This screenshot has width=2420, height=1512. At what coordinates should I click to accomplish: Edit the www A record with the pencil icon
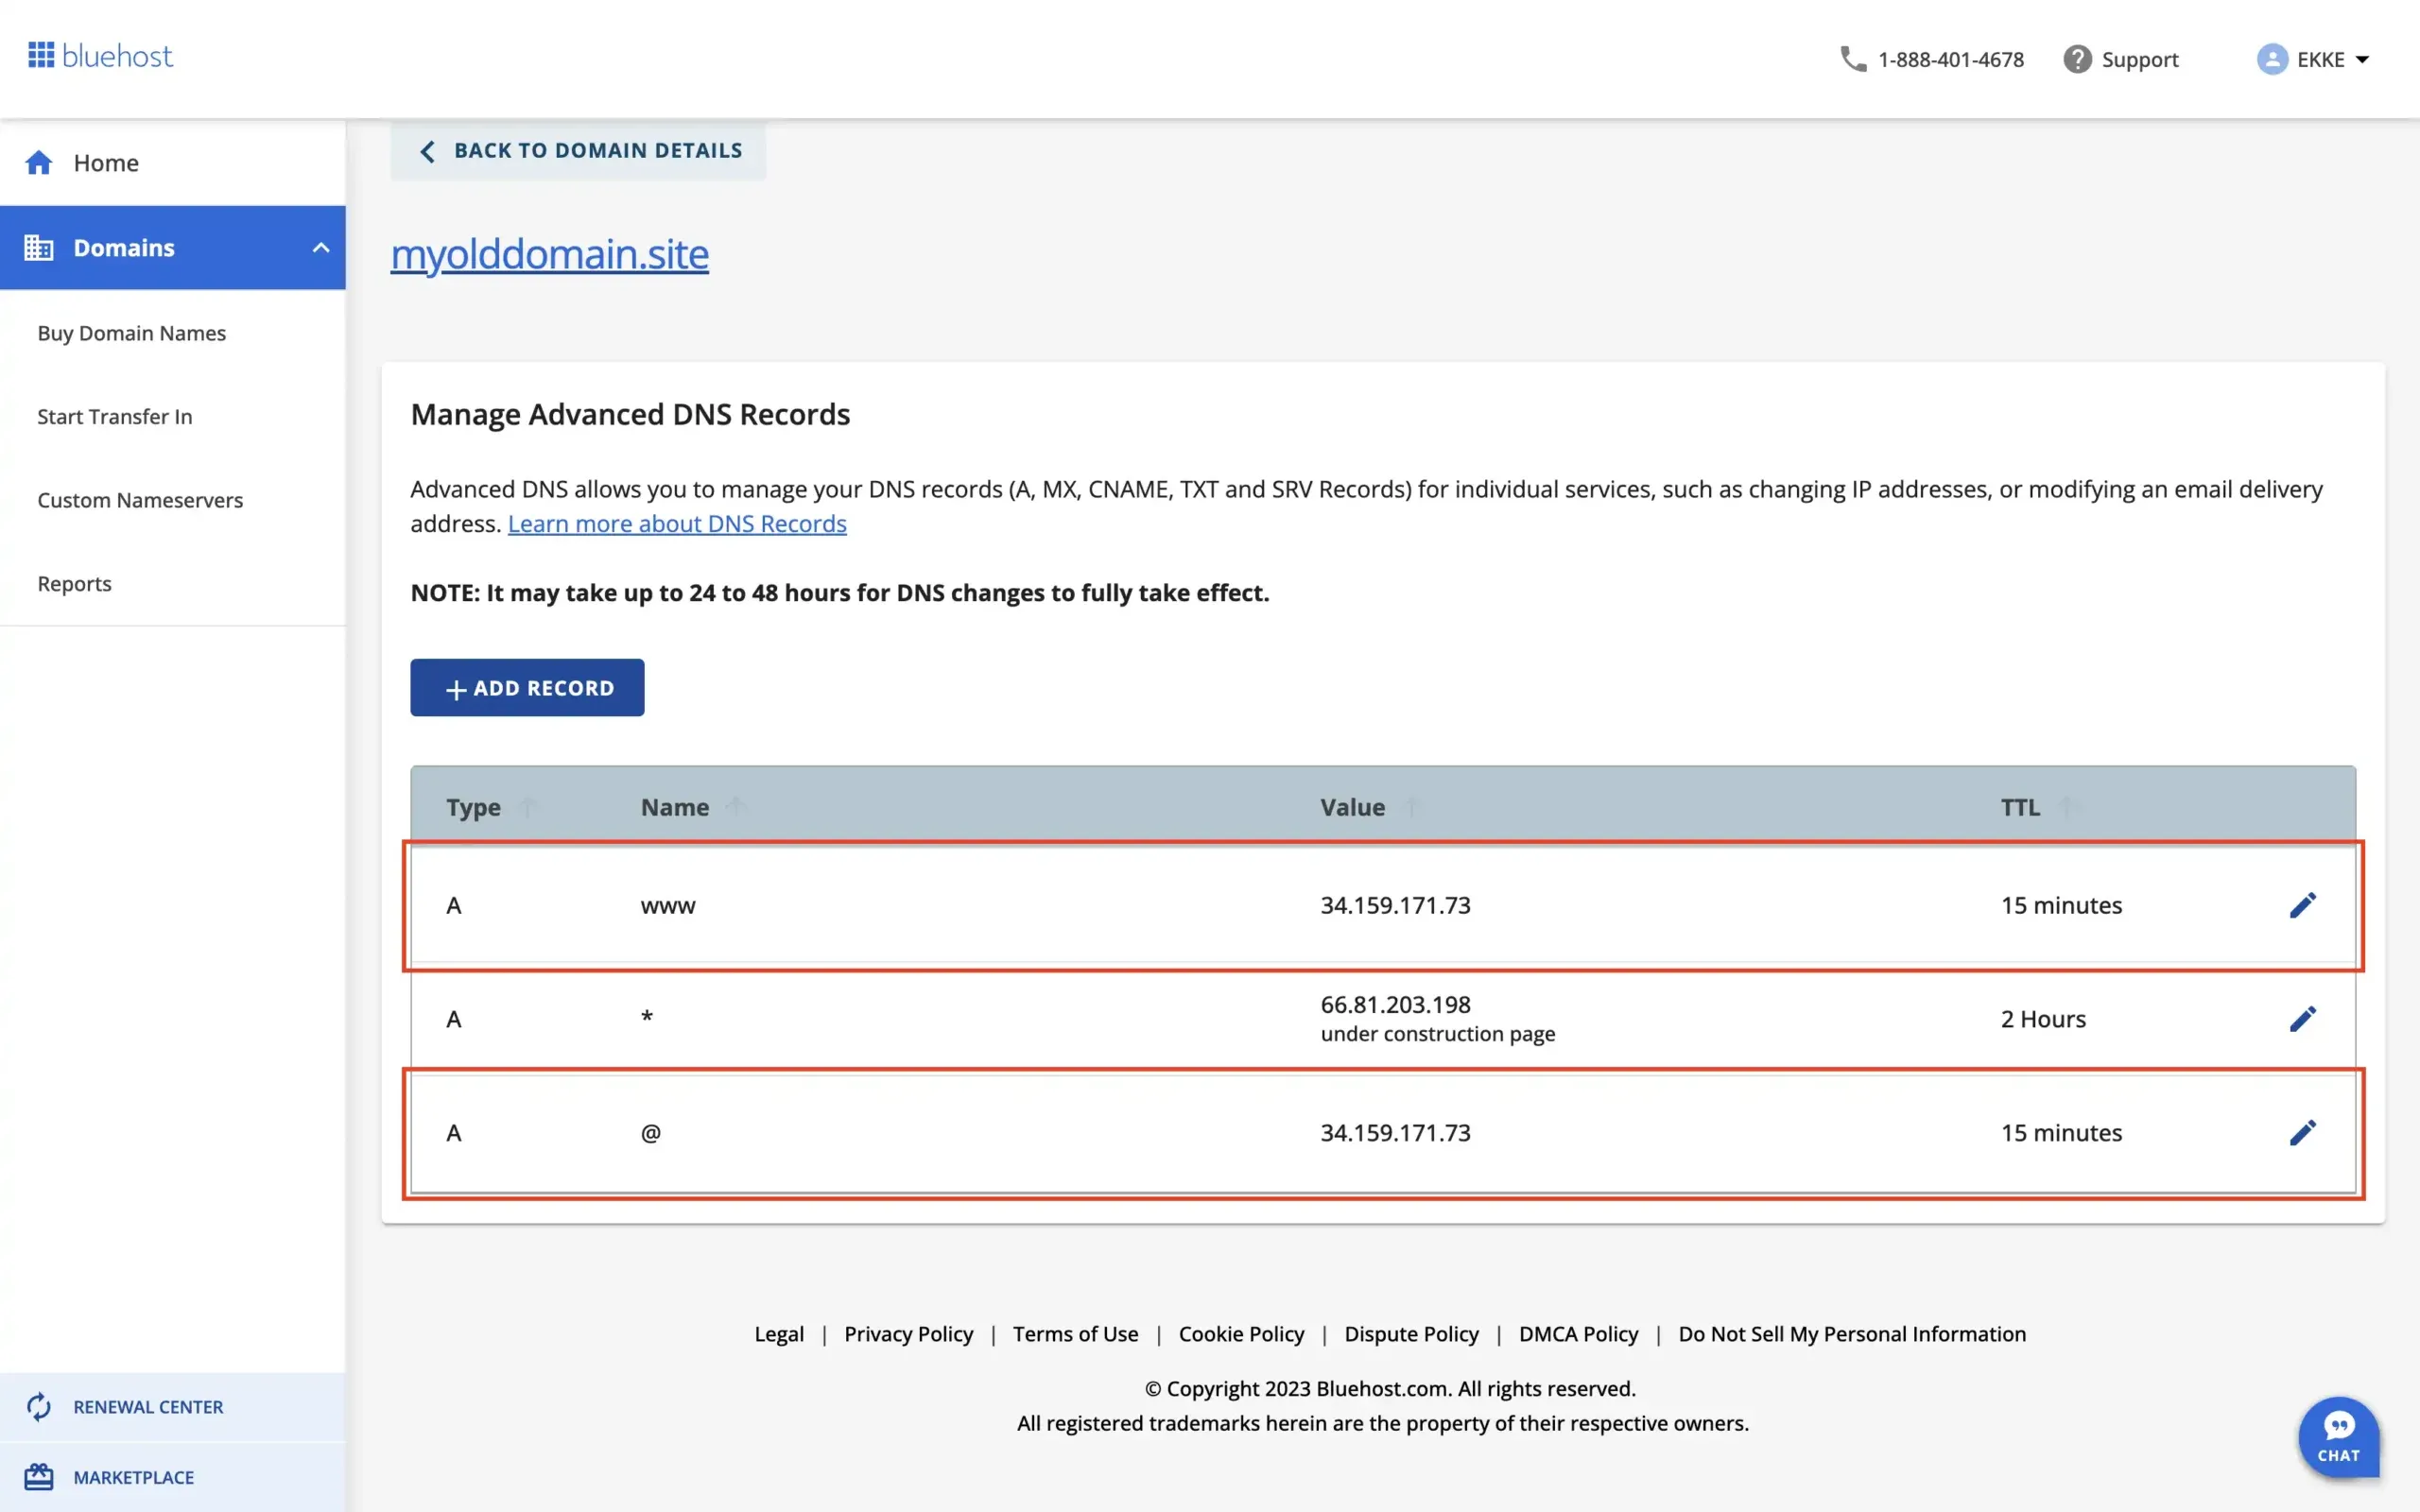(x=2304, y=905)
